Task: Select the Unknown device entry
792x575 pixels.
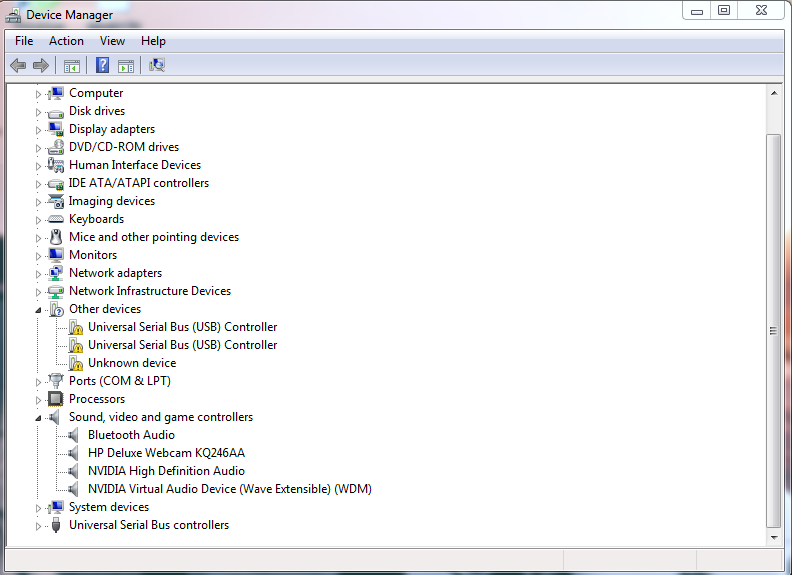Action: 132,363
